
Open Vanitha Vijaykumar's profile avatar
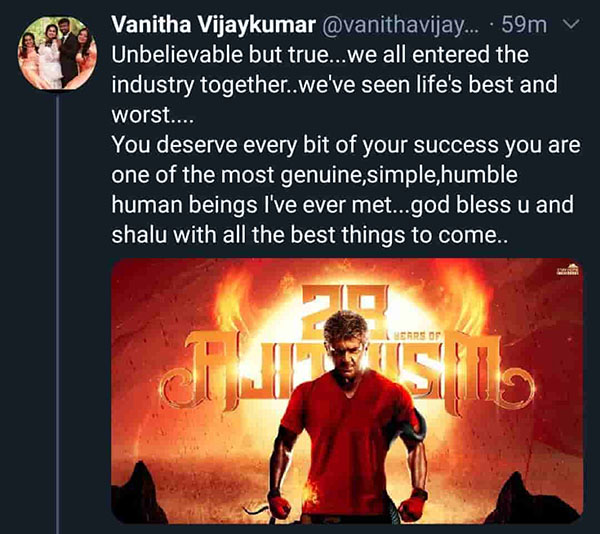[57, 53]
